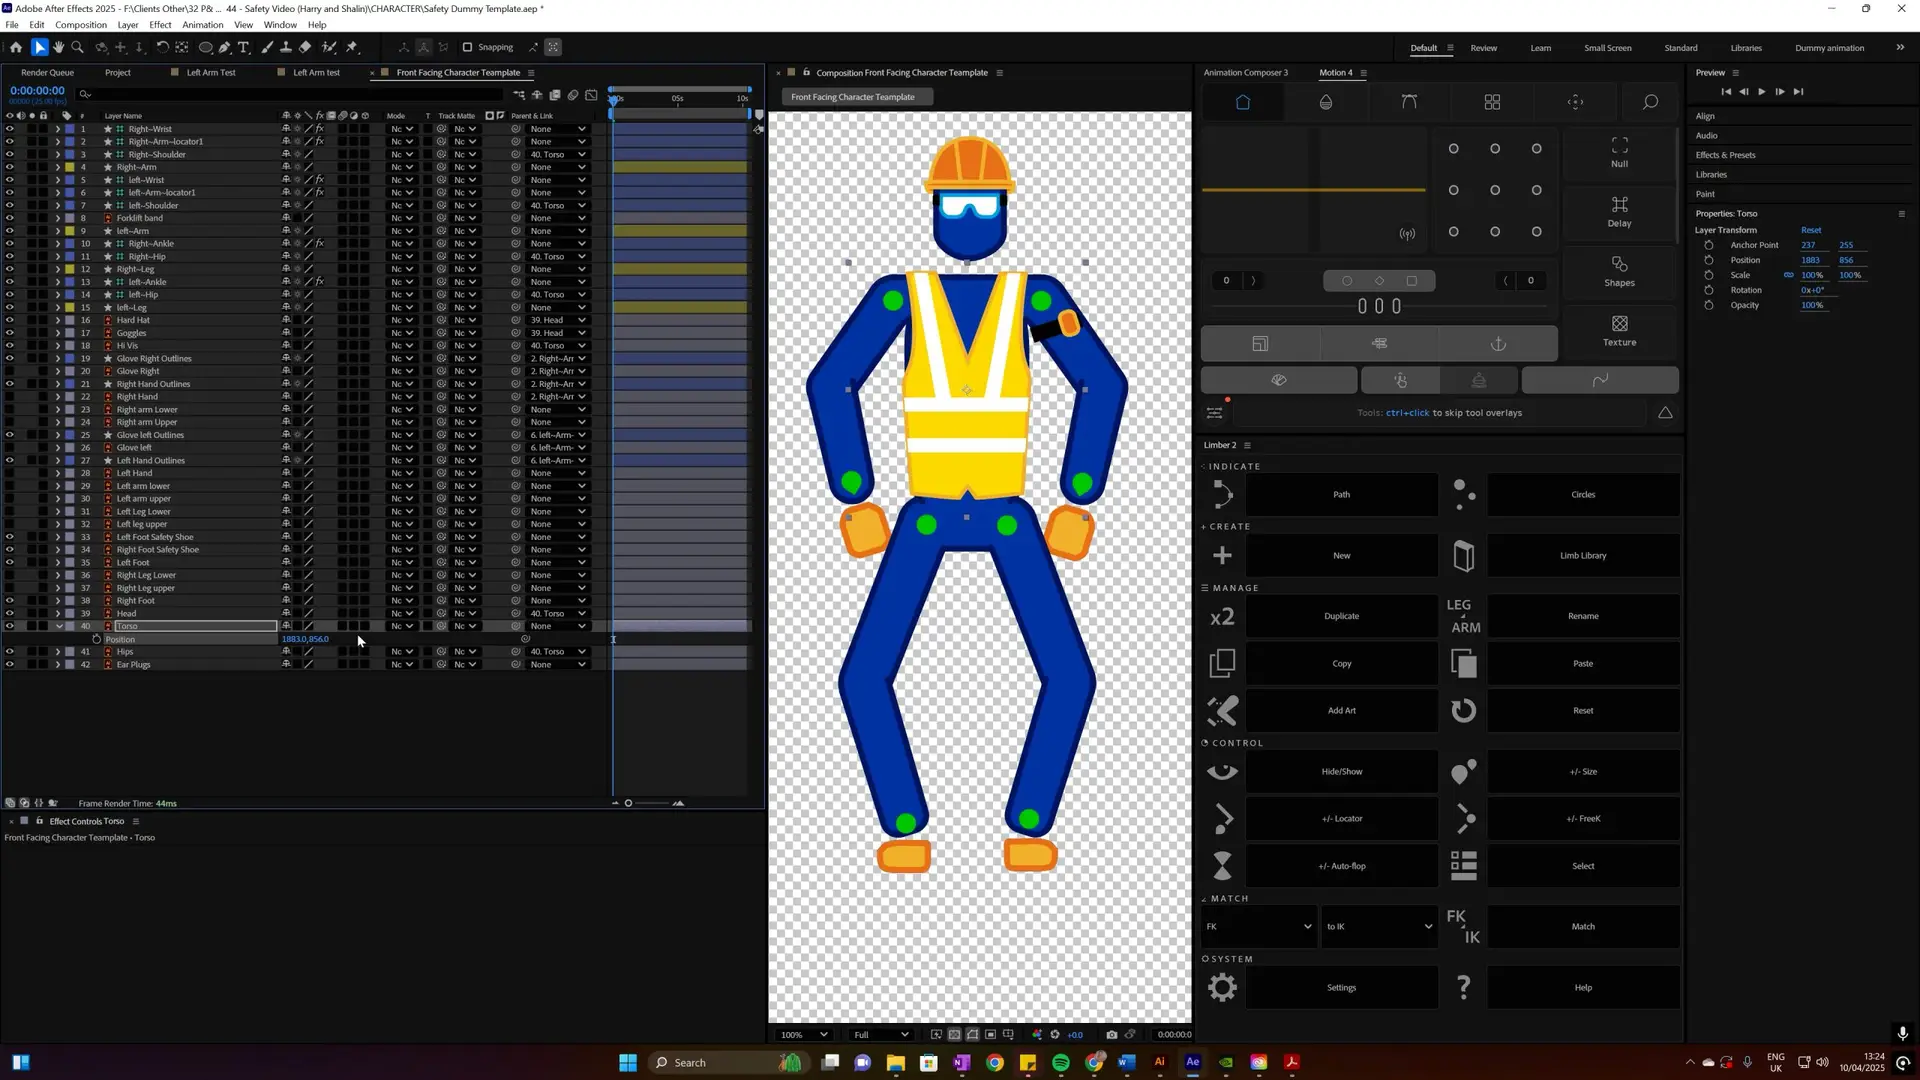
Task: Select the Pen tool in toolbar
Action: click(225, 47)
